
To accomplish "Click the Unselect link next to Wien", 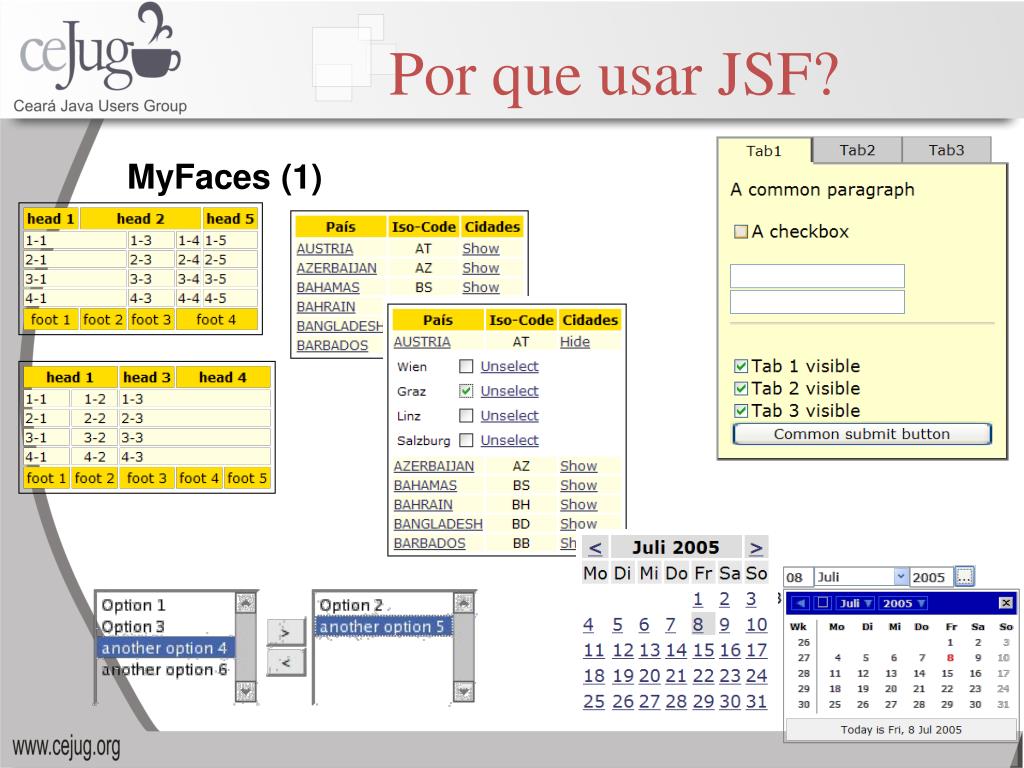I will (509, 366).
